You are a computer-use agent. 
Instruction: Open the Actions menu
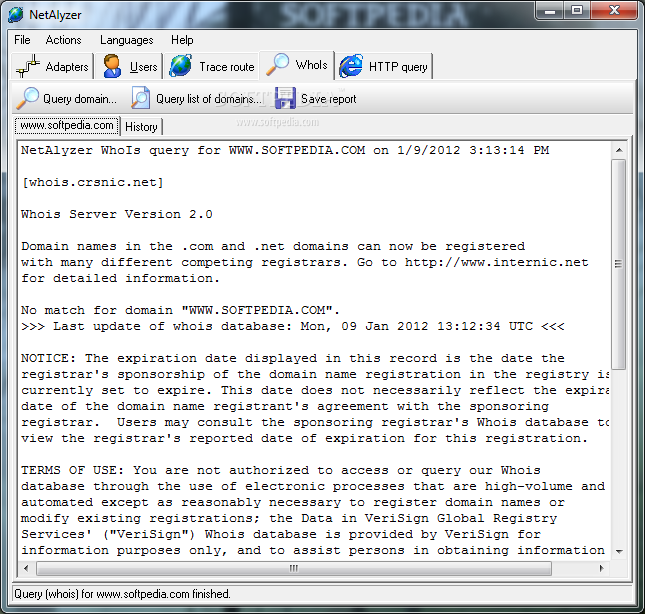point(63,40)
